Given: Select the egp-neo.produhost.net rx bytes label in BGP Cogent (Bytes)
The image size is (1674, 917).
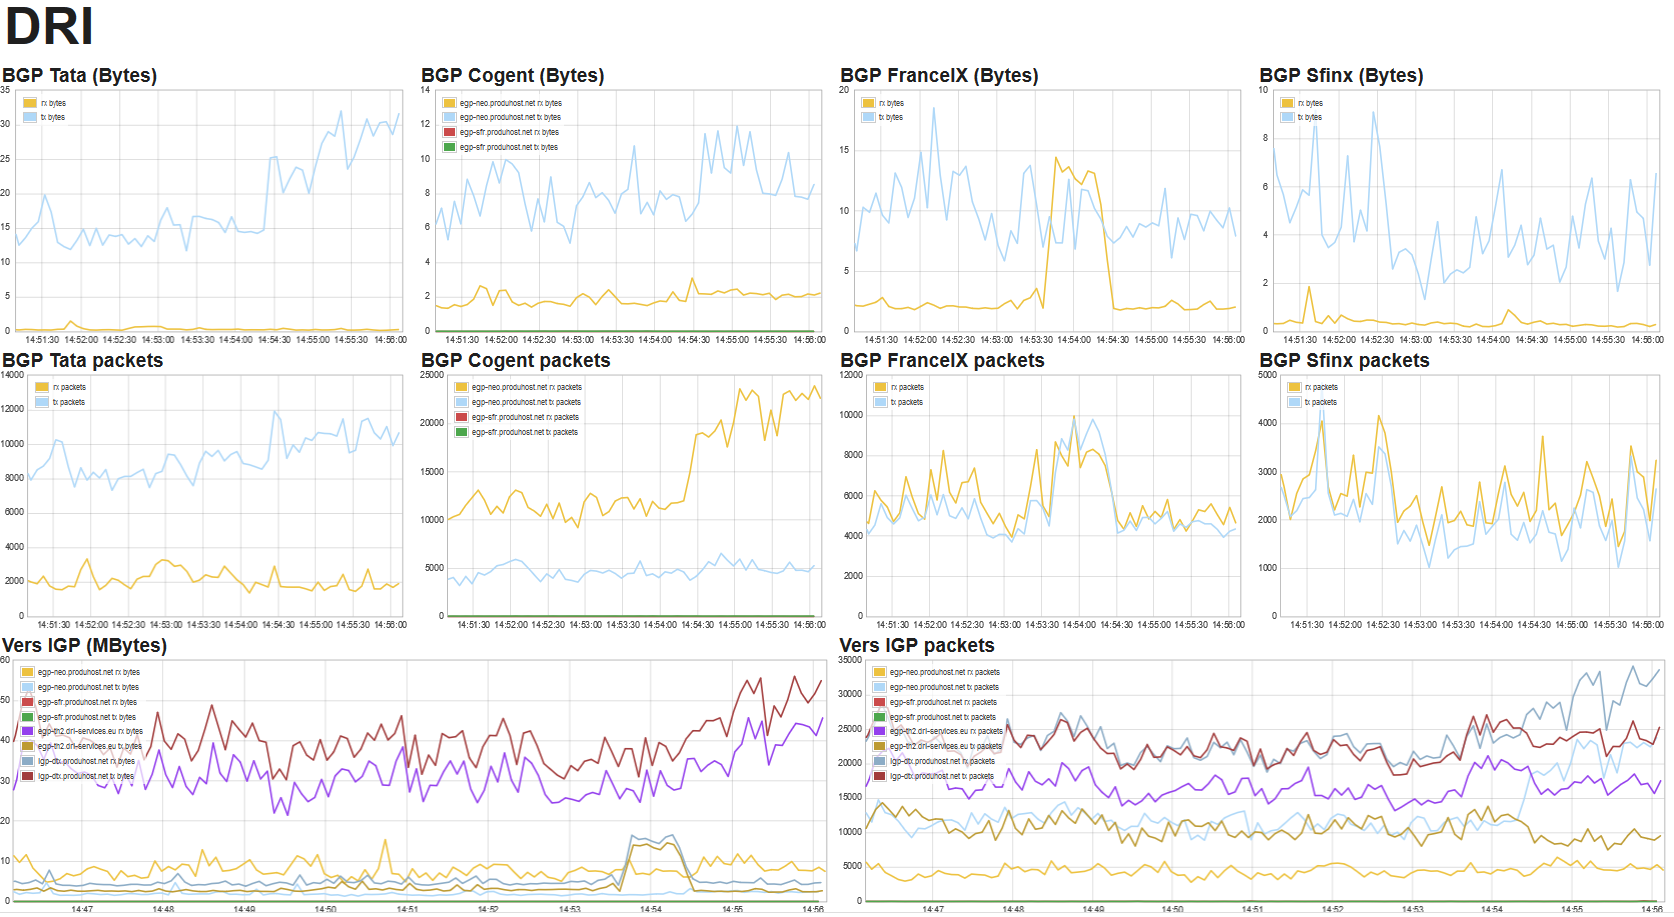Looking at the screenshot, I should coord(510,103).
